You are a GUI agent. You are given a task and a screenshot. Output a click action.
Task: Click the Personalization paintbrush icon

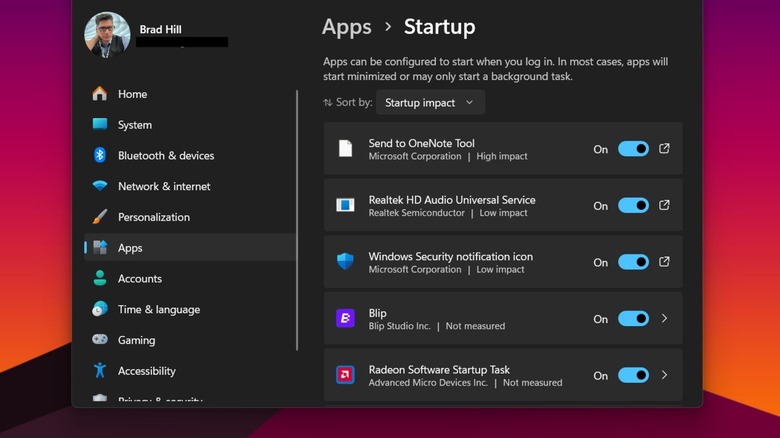pyautogui.click(x=99, y=217)
